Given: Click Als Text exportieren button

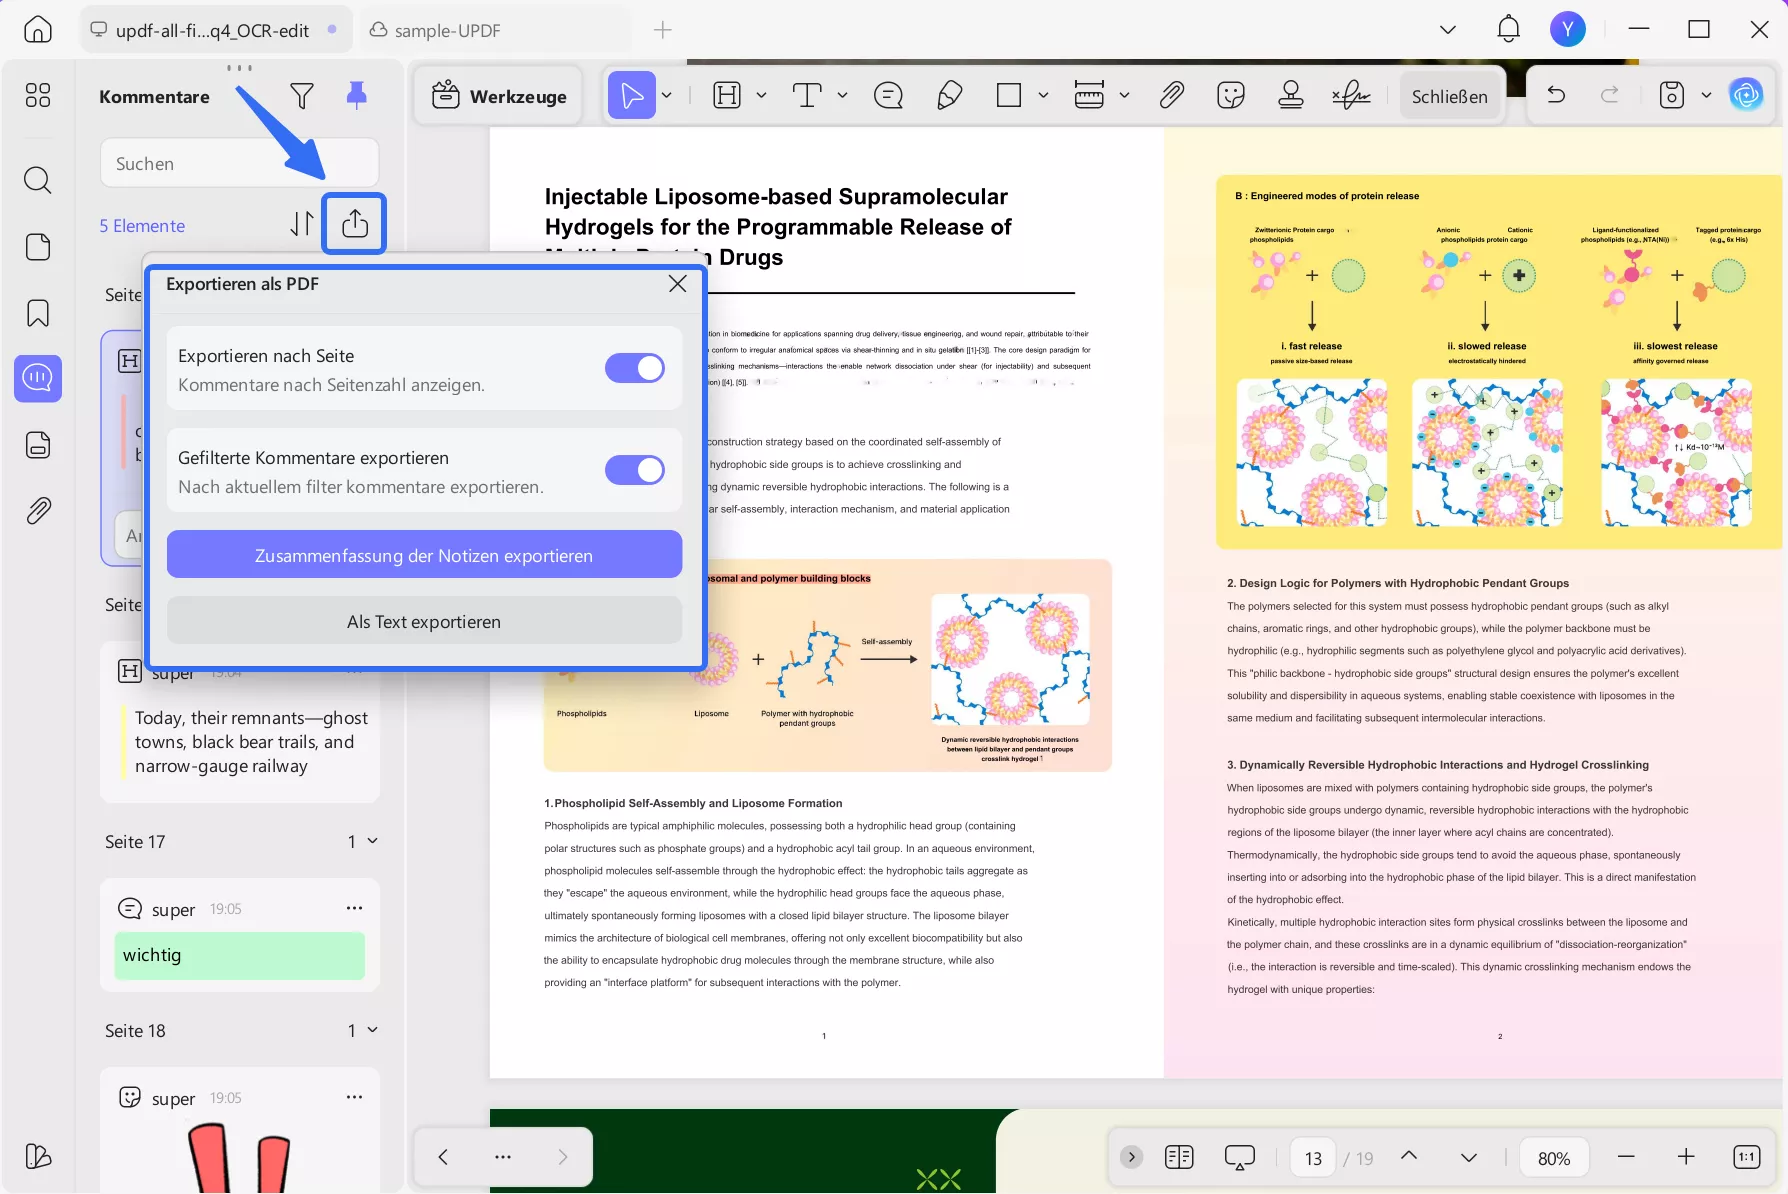Looking at the screenshot, I should tap(424, 621).
